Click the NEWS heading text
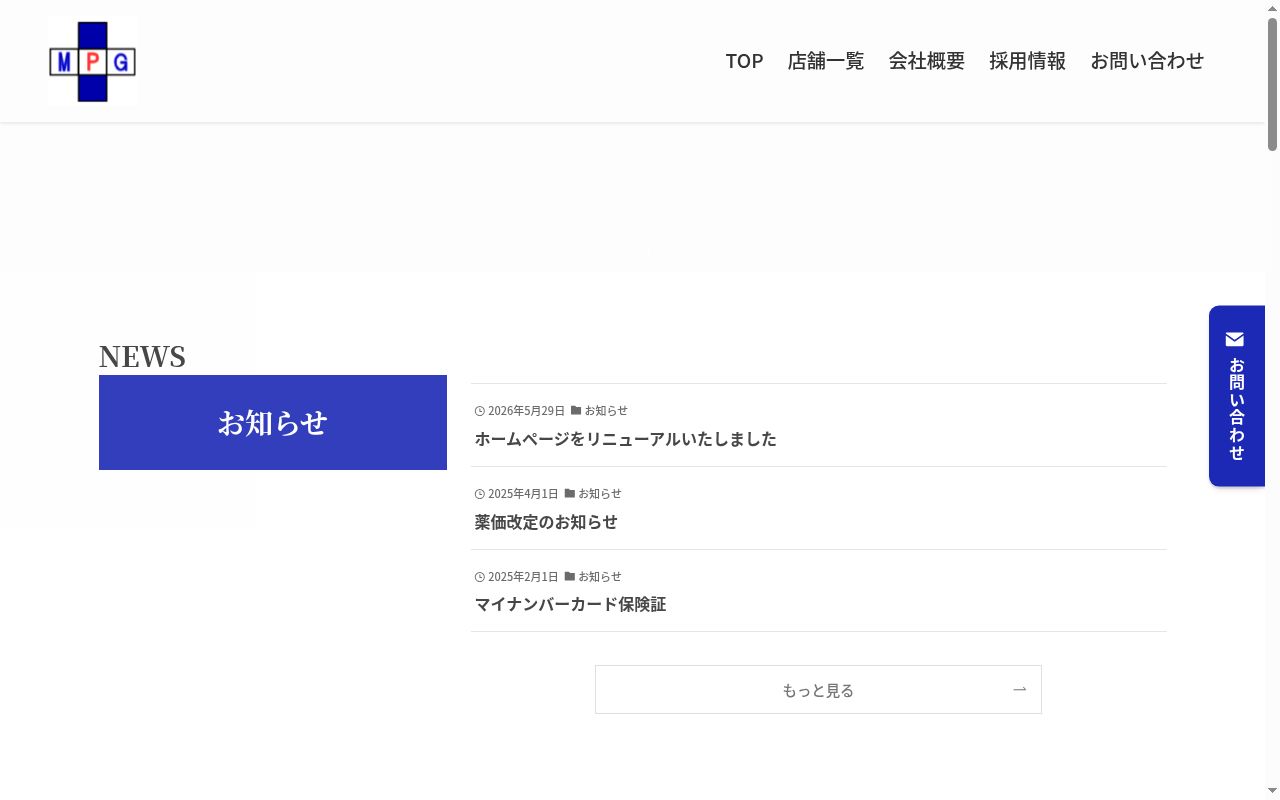Viewport: 1280px width, 800px height. pyautogui.click(x=142, y=356)
